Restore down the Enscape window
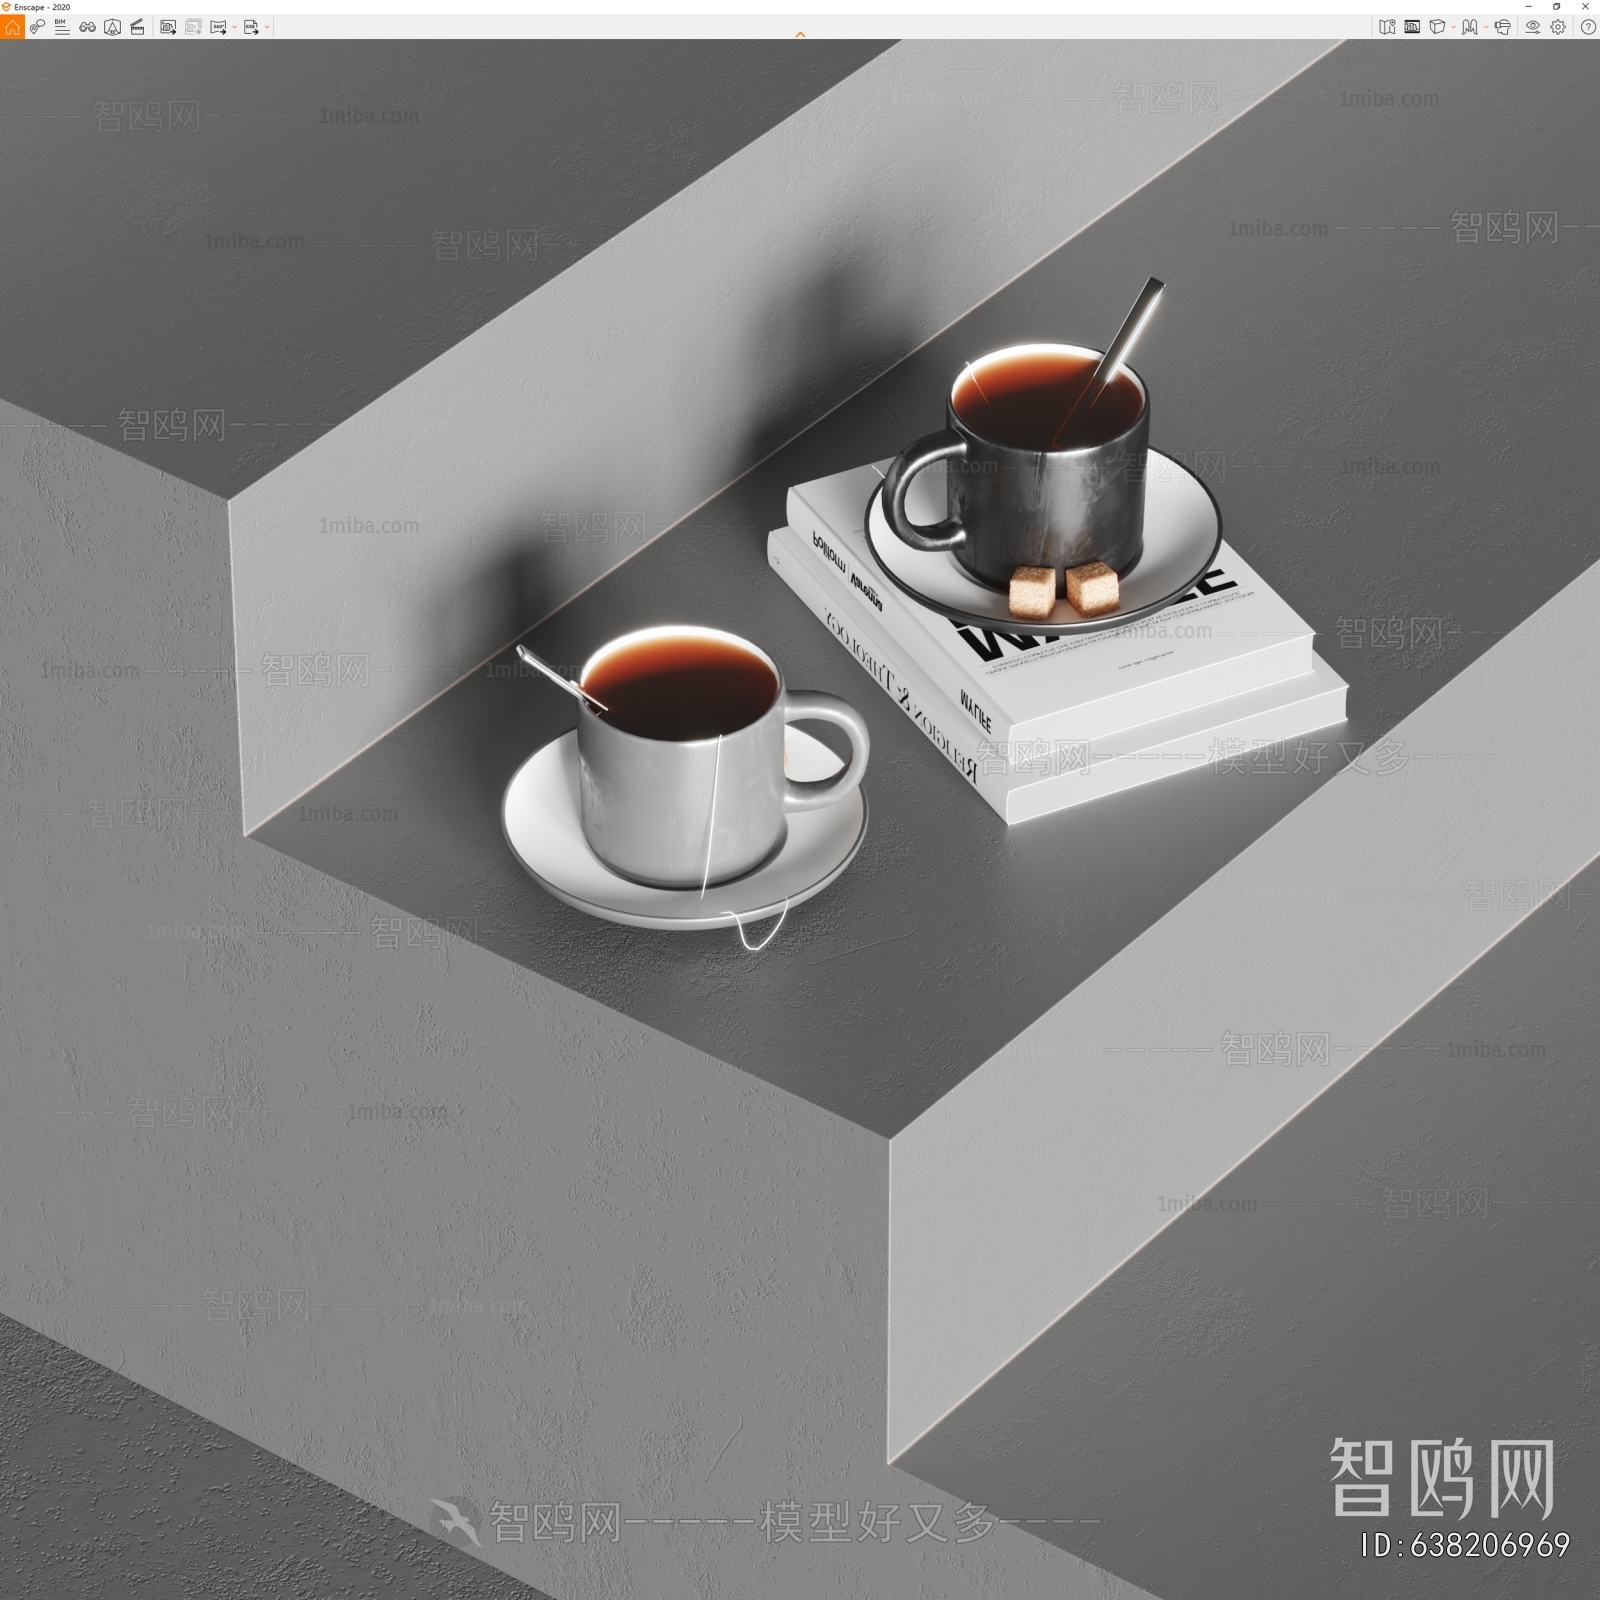The width and height of the screenshot is (1600, 1600). pyautogui.click(x=1556, y=7)
